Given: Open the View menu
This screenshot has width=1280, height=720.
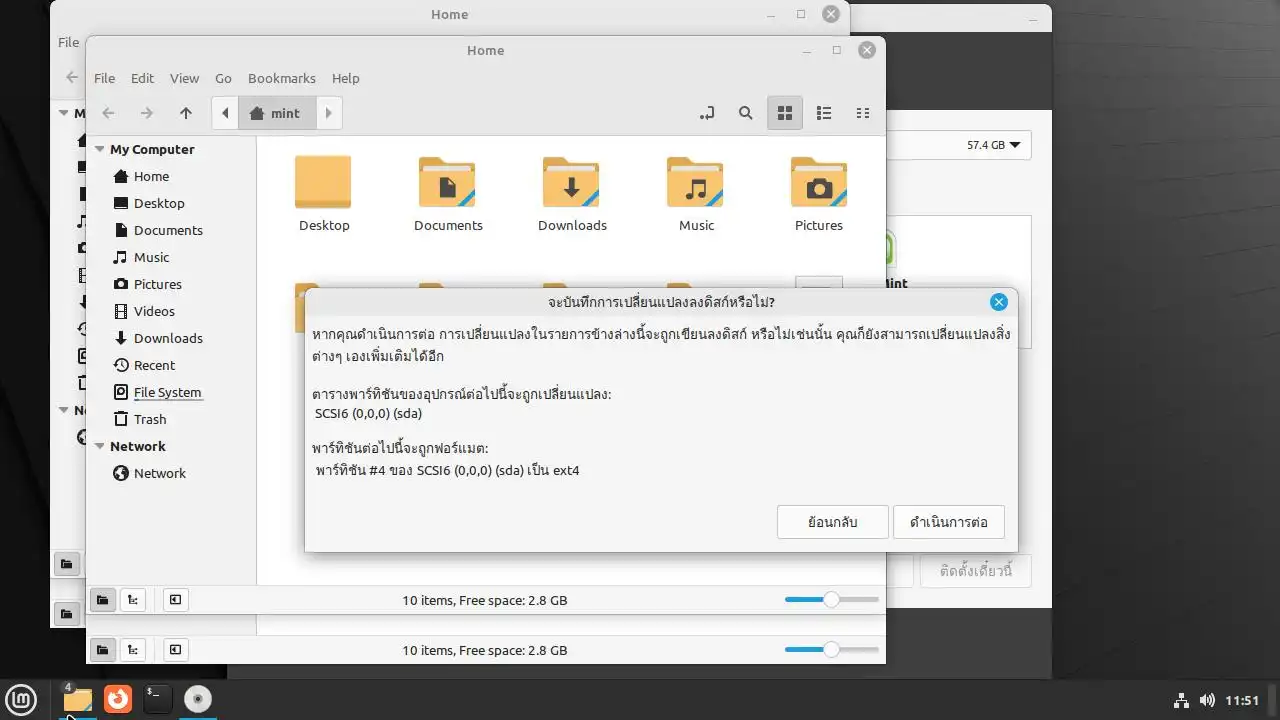Looking at the screenshot, I should pos(184,78).
